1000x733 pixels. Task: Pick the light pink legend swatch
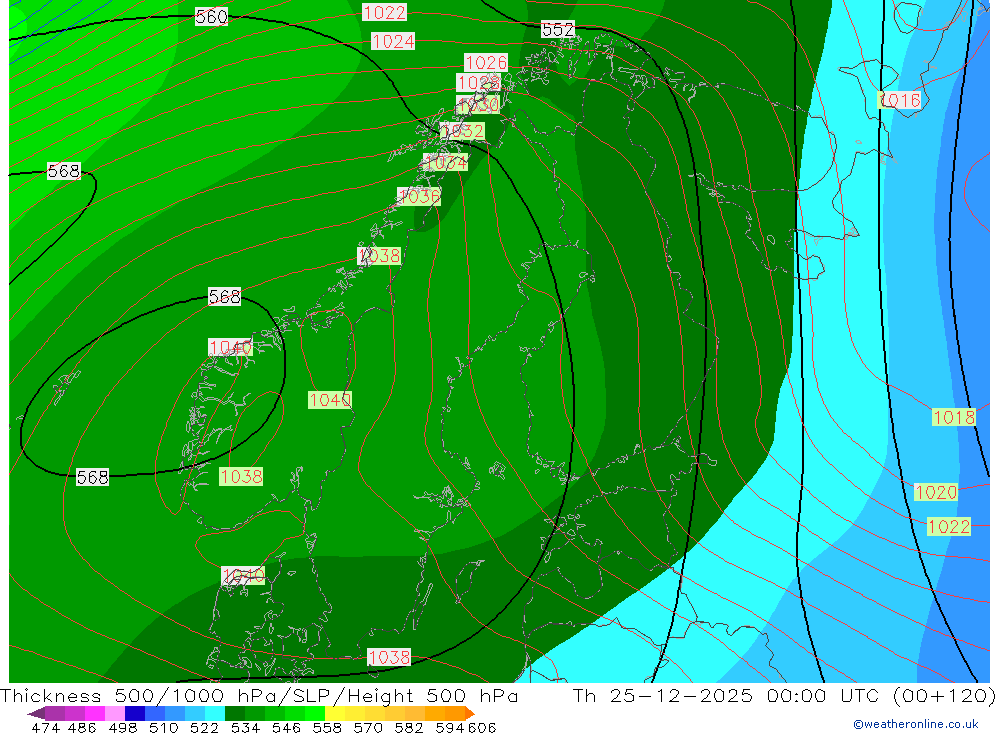click(x=115, y=713)
